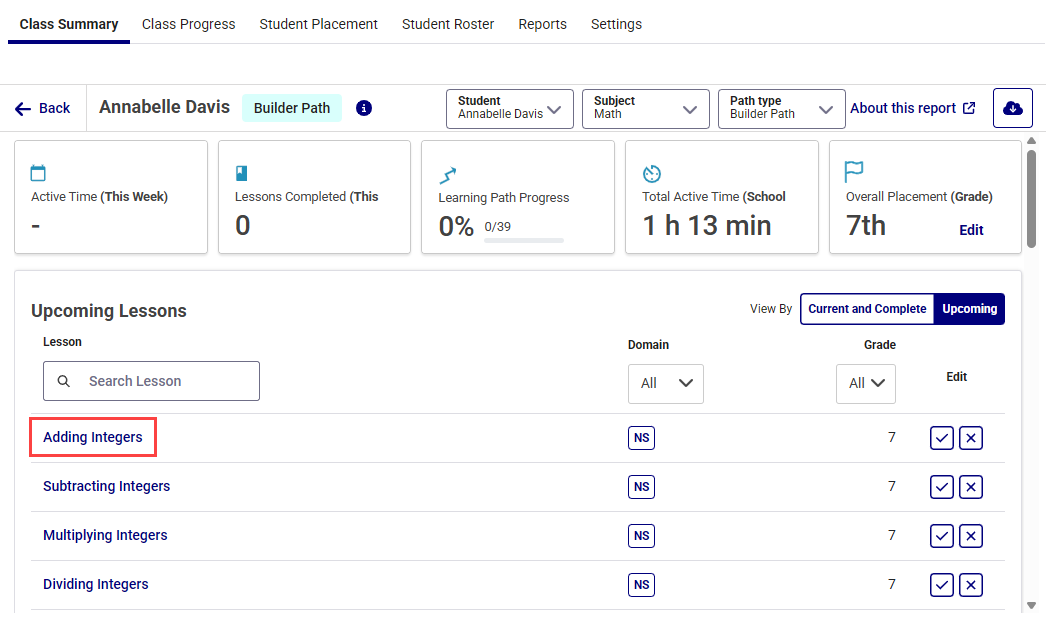
Task: Click the Domain column header
Action: [648, 345]
